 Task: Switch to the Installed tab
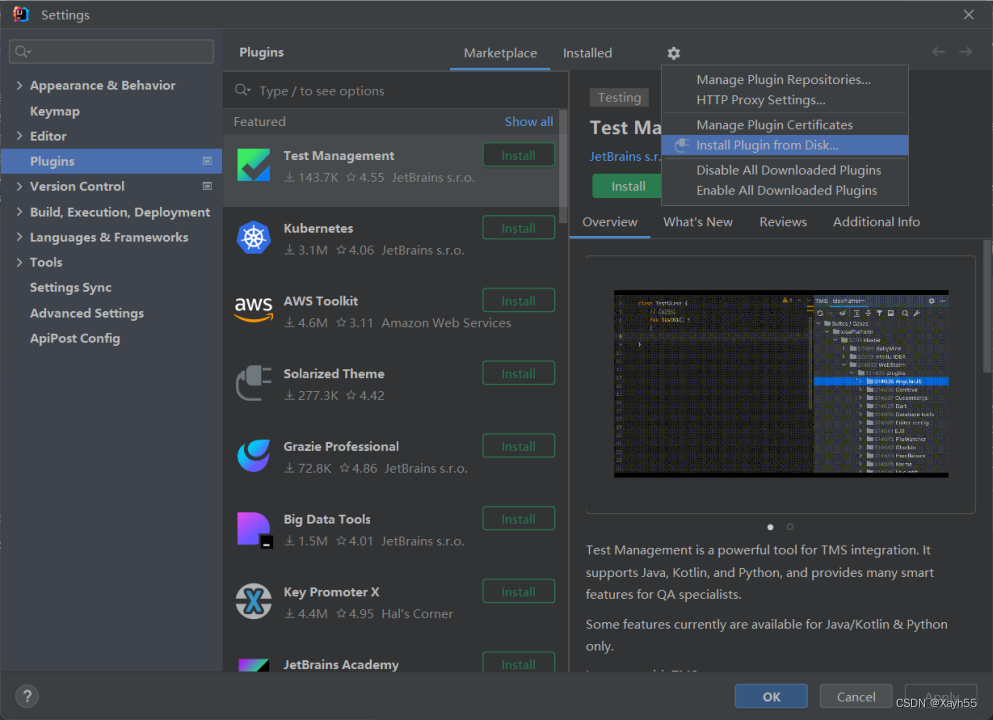pos(587,53)
